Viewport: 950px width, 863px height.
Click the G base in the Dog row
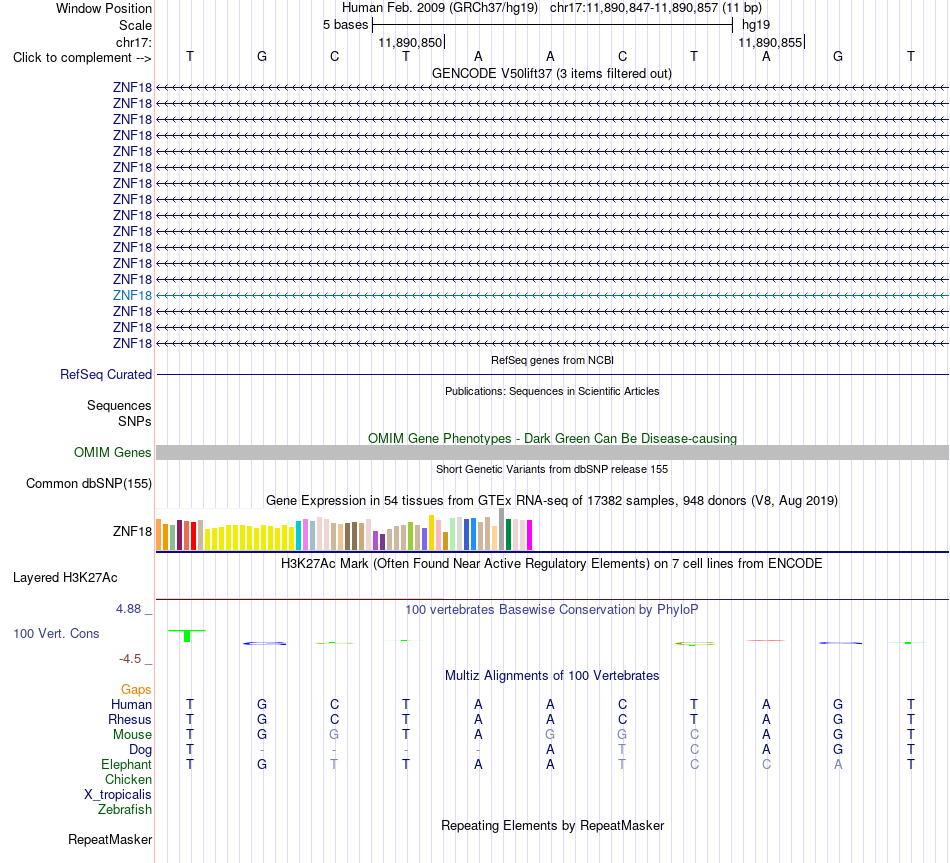click(x=838, y=750)
